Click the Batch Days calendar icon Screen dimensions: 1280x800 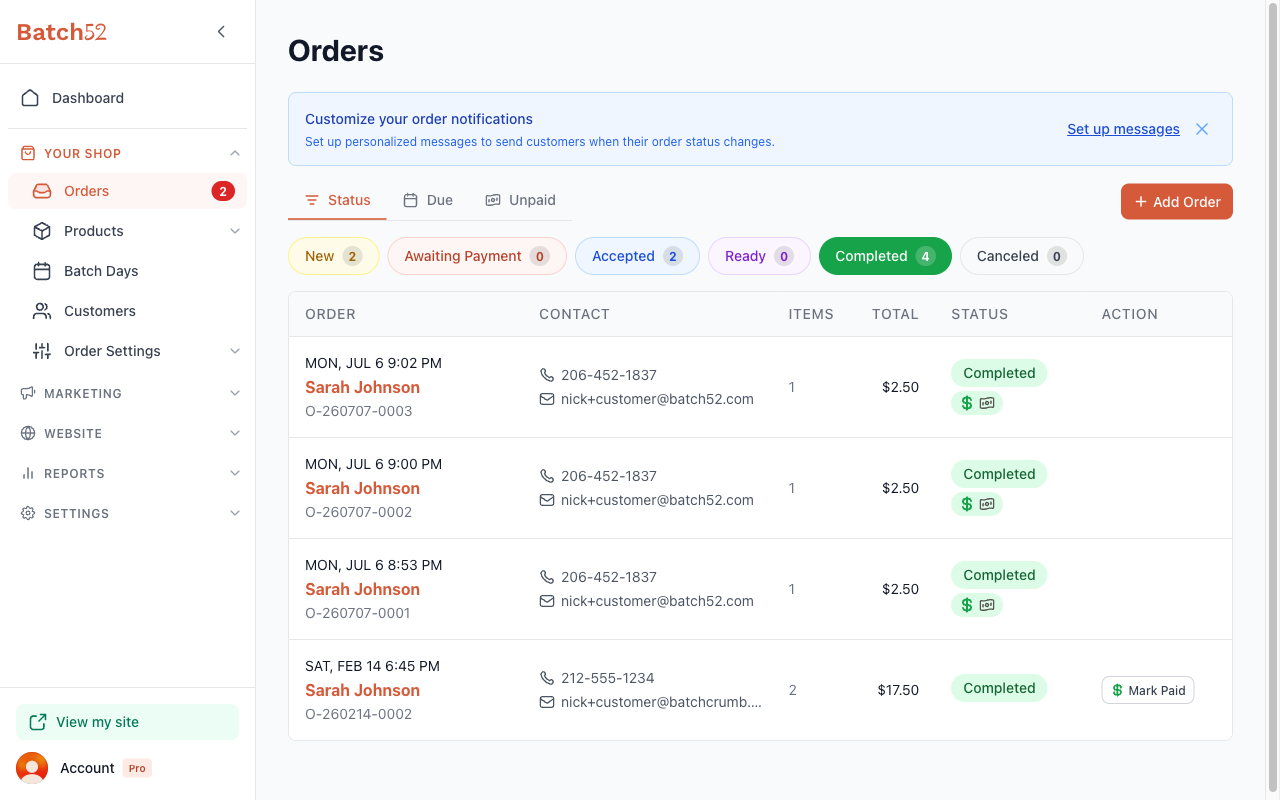coord(42,271)
